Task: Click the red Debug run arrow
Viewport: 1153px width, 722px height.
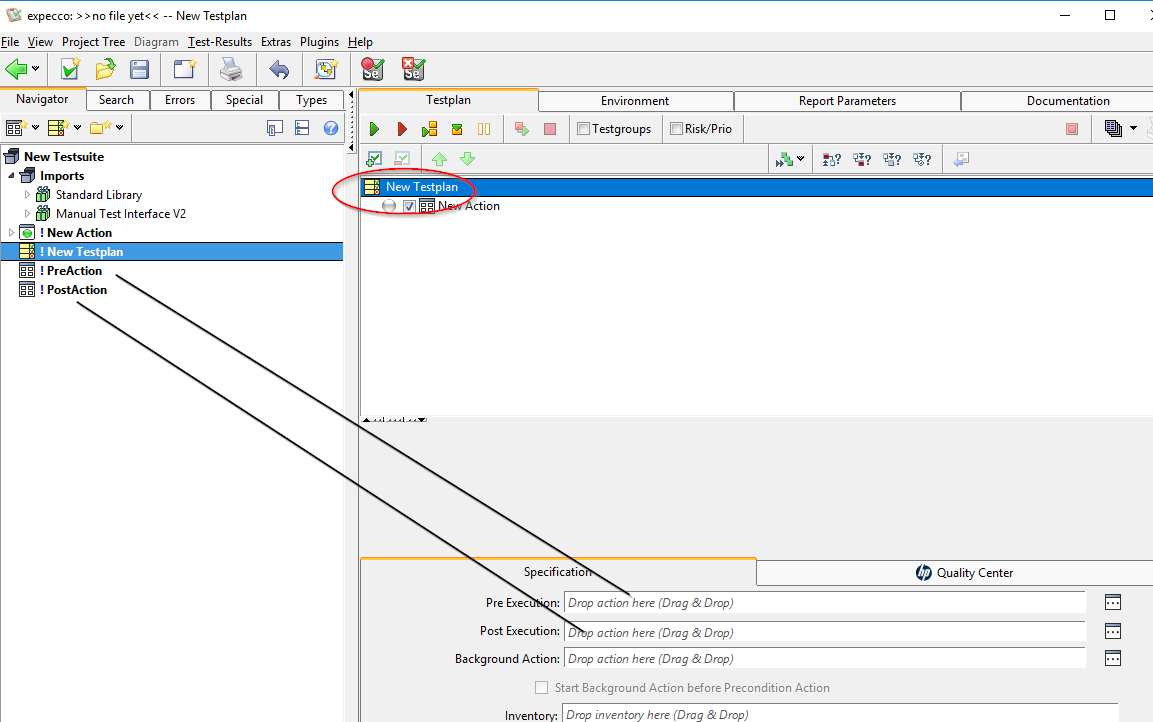Action: [402, 129]
